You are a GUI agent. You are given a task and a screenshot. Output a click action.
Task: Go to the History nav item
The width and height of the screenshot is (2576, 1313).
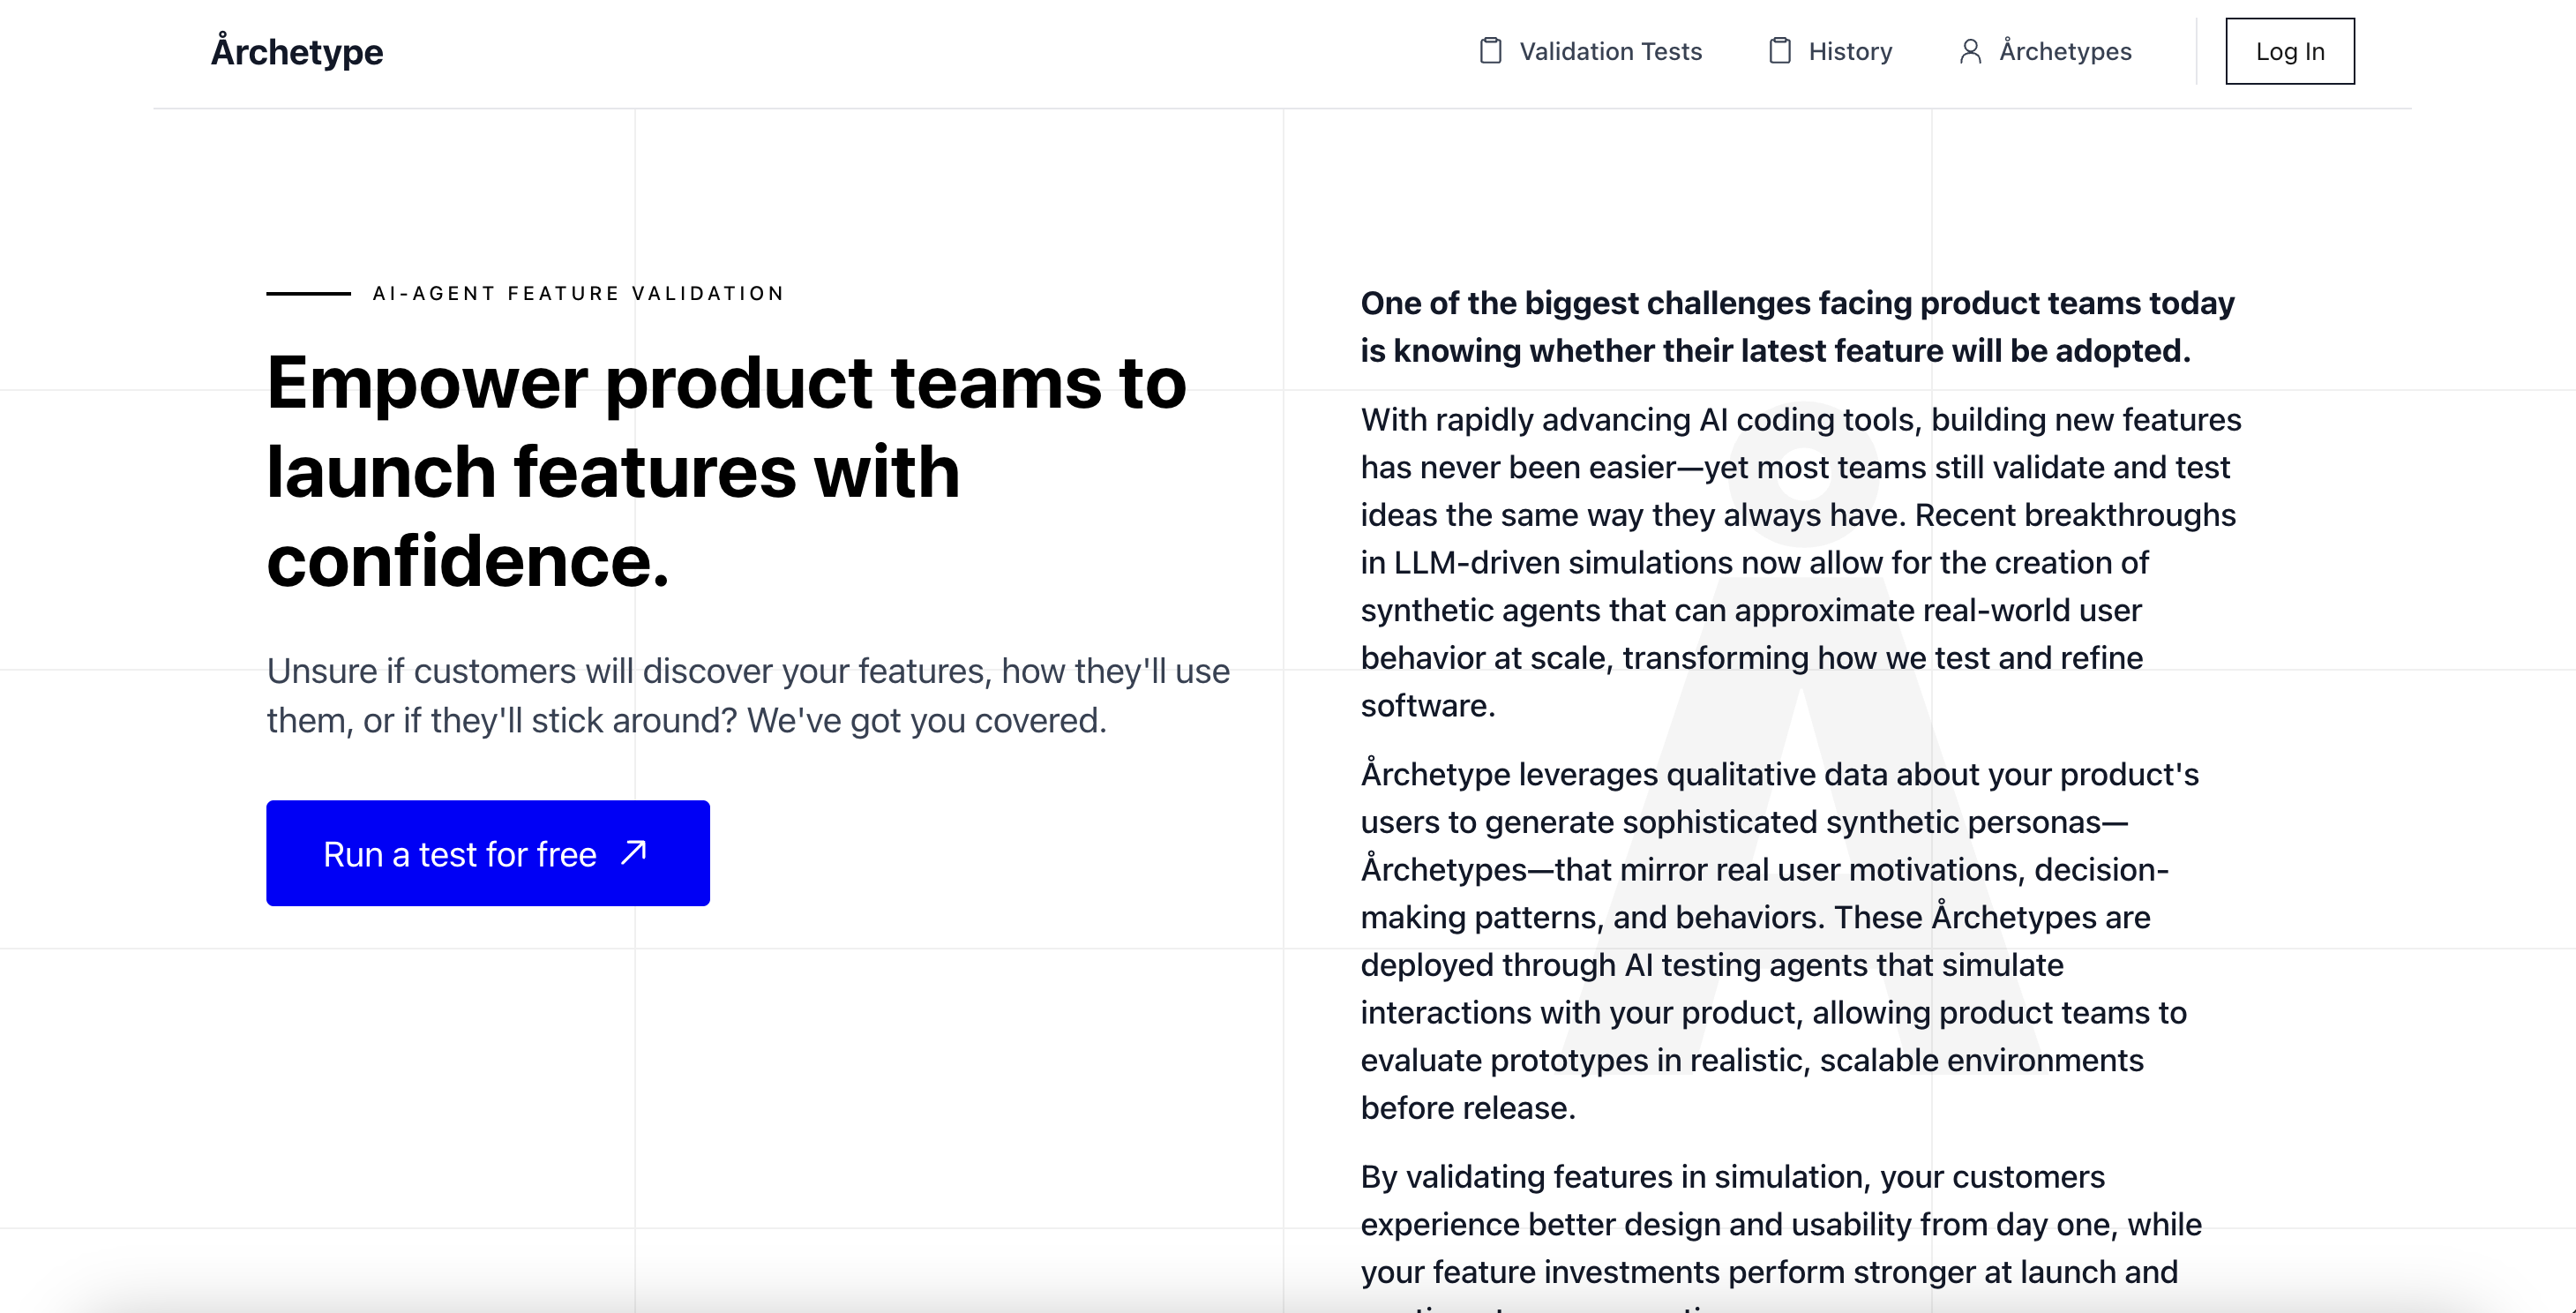click(1849, 51)
